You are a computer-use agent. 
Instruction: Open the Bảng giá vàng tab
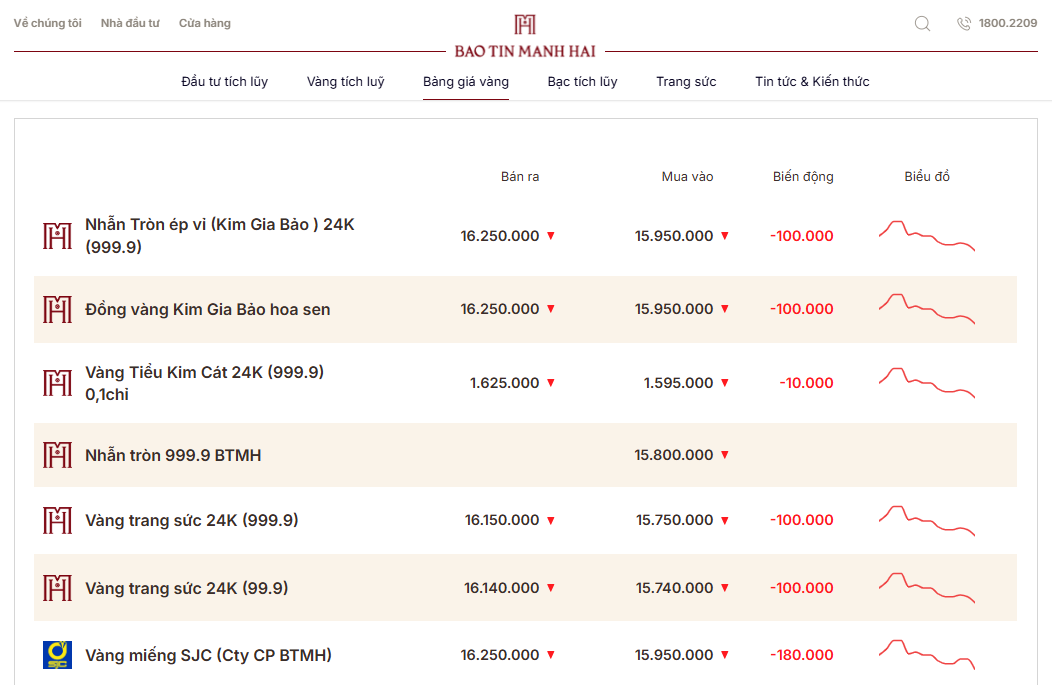[x=466, y=82]
